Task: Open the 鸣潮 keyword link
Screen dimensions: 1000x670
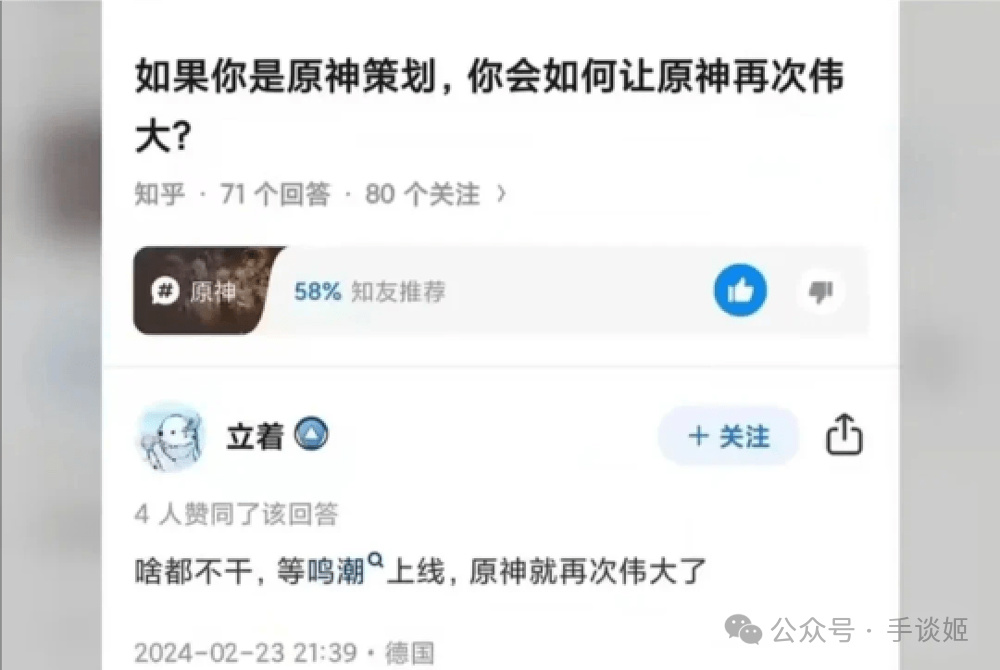Action: (x=335, y=571)
